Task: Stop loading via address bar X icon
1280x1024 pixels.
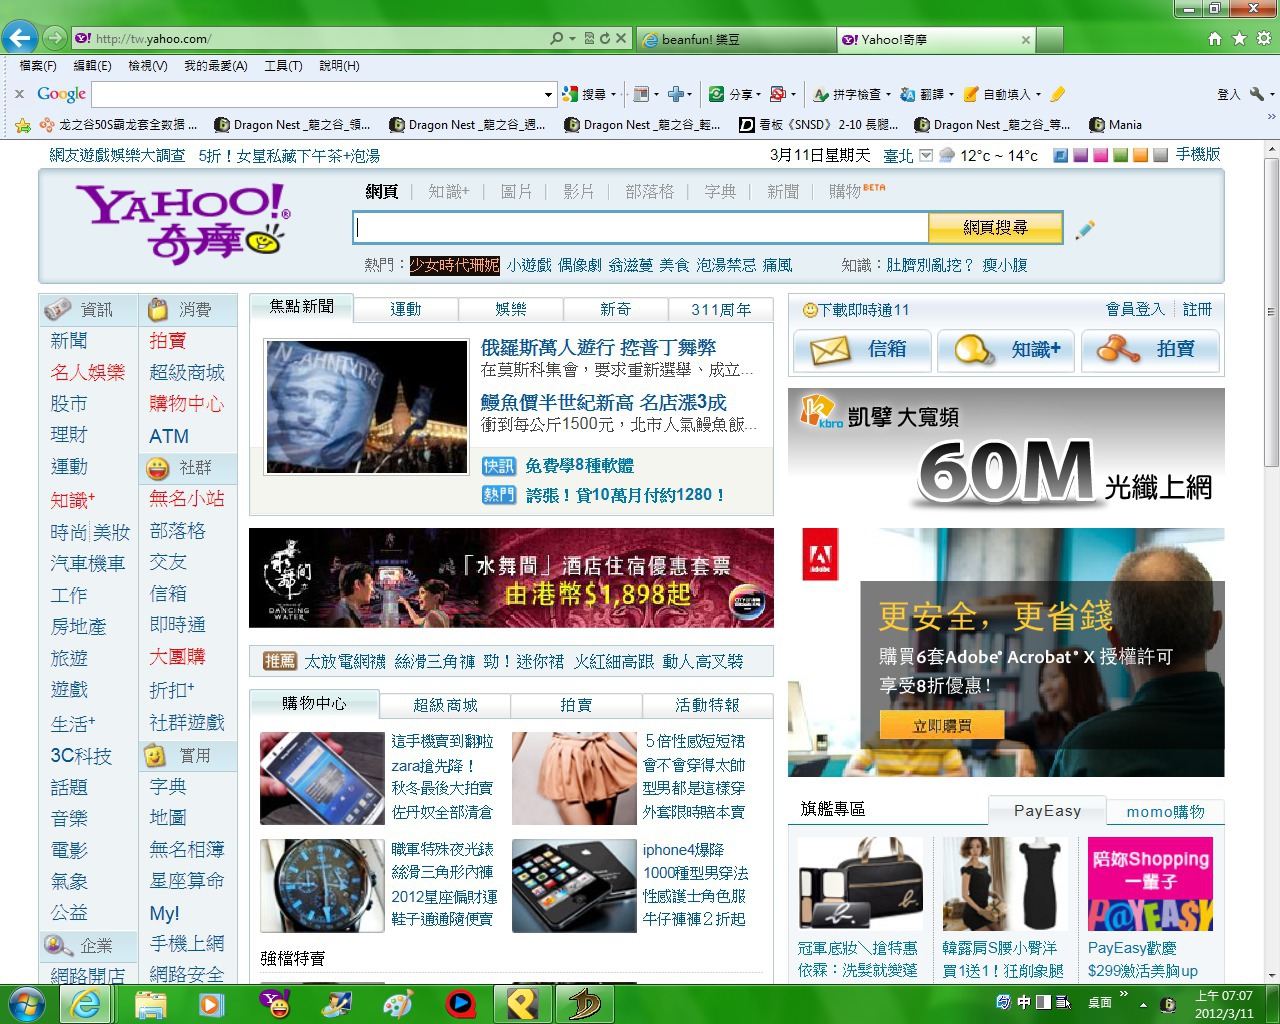Action: pos(621,38)
